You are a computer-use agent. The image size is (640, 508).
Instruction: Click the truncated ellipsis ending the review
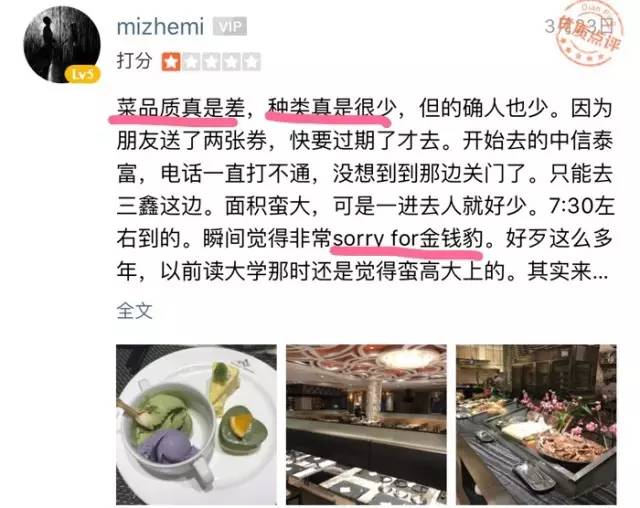600,273
